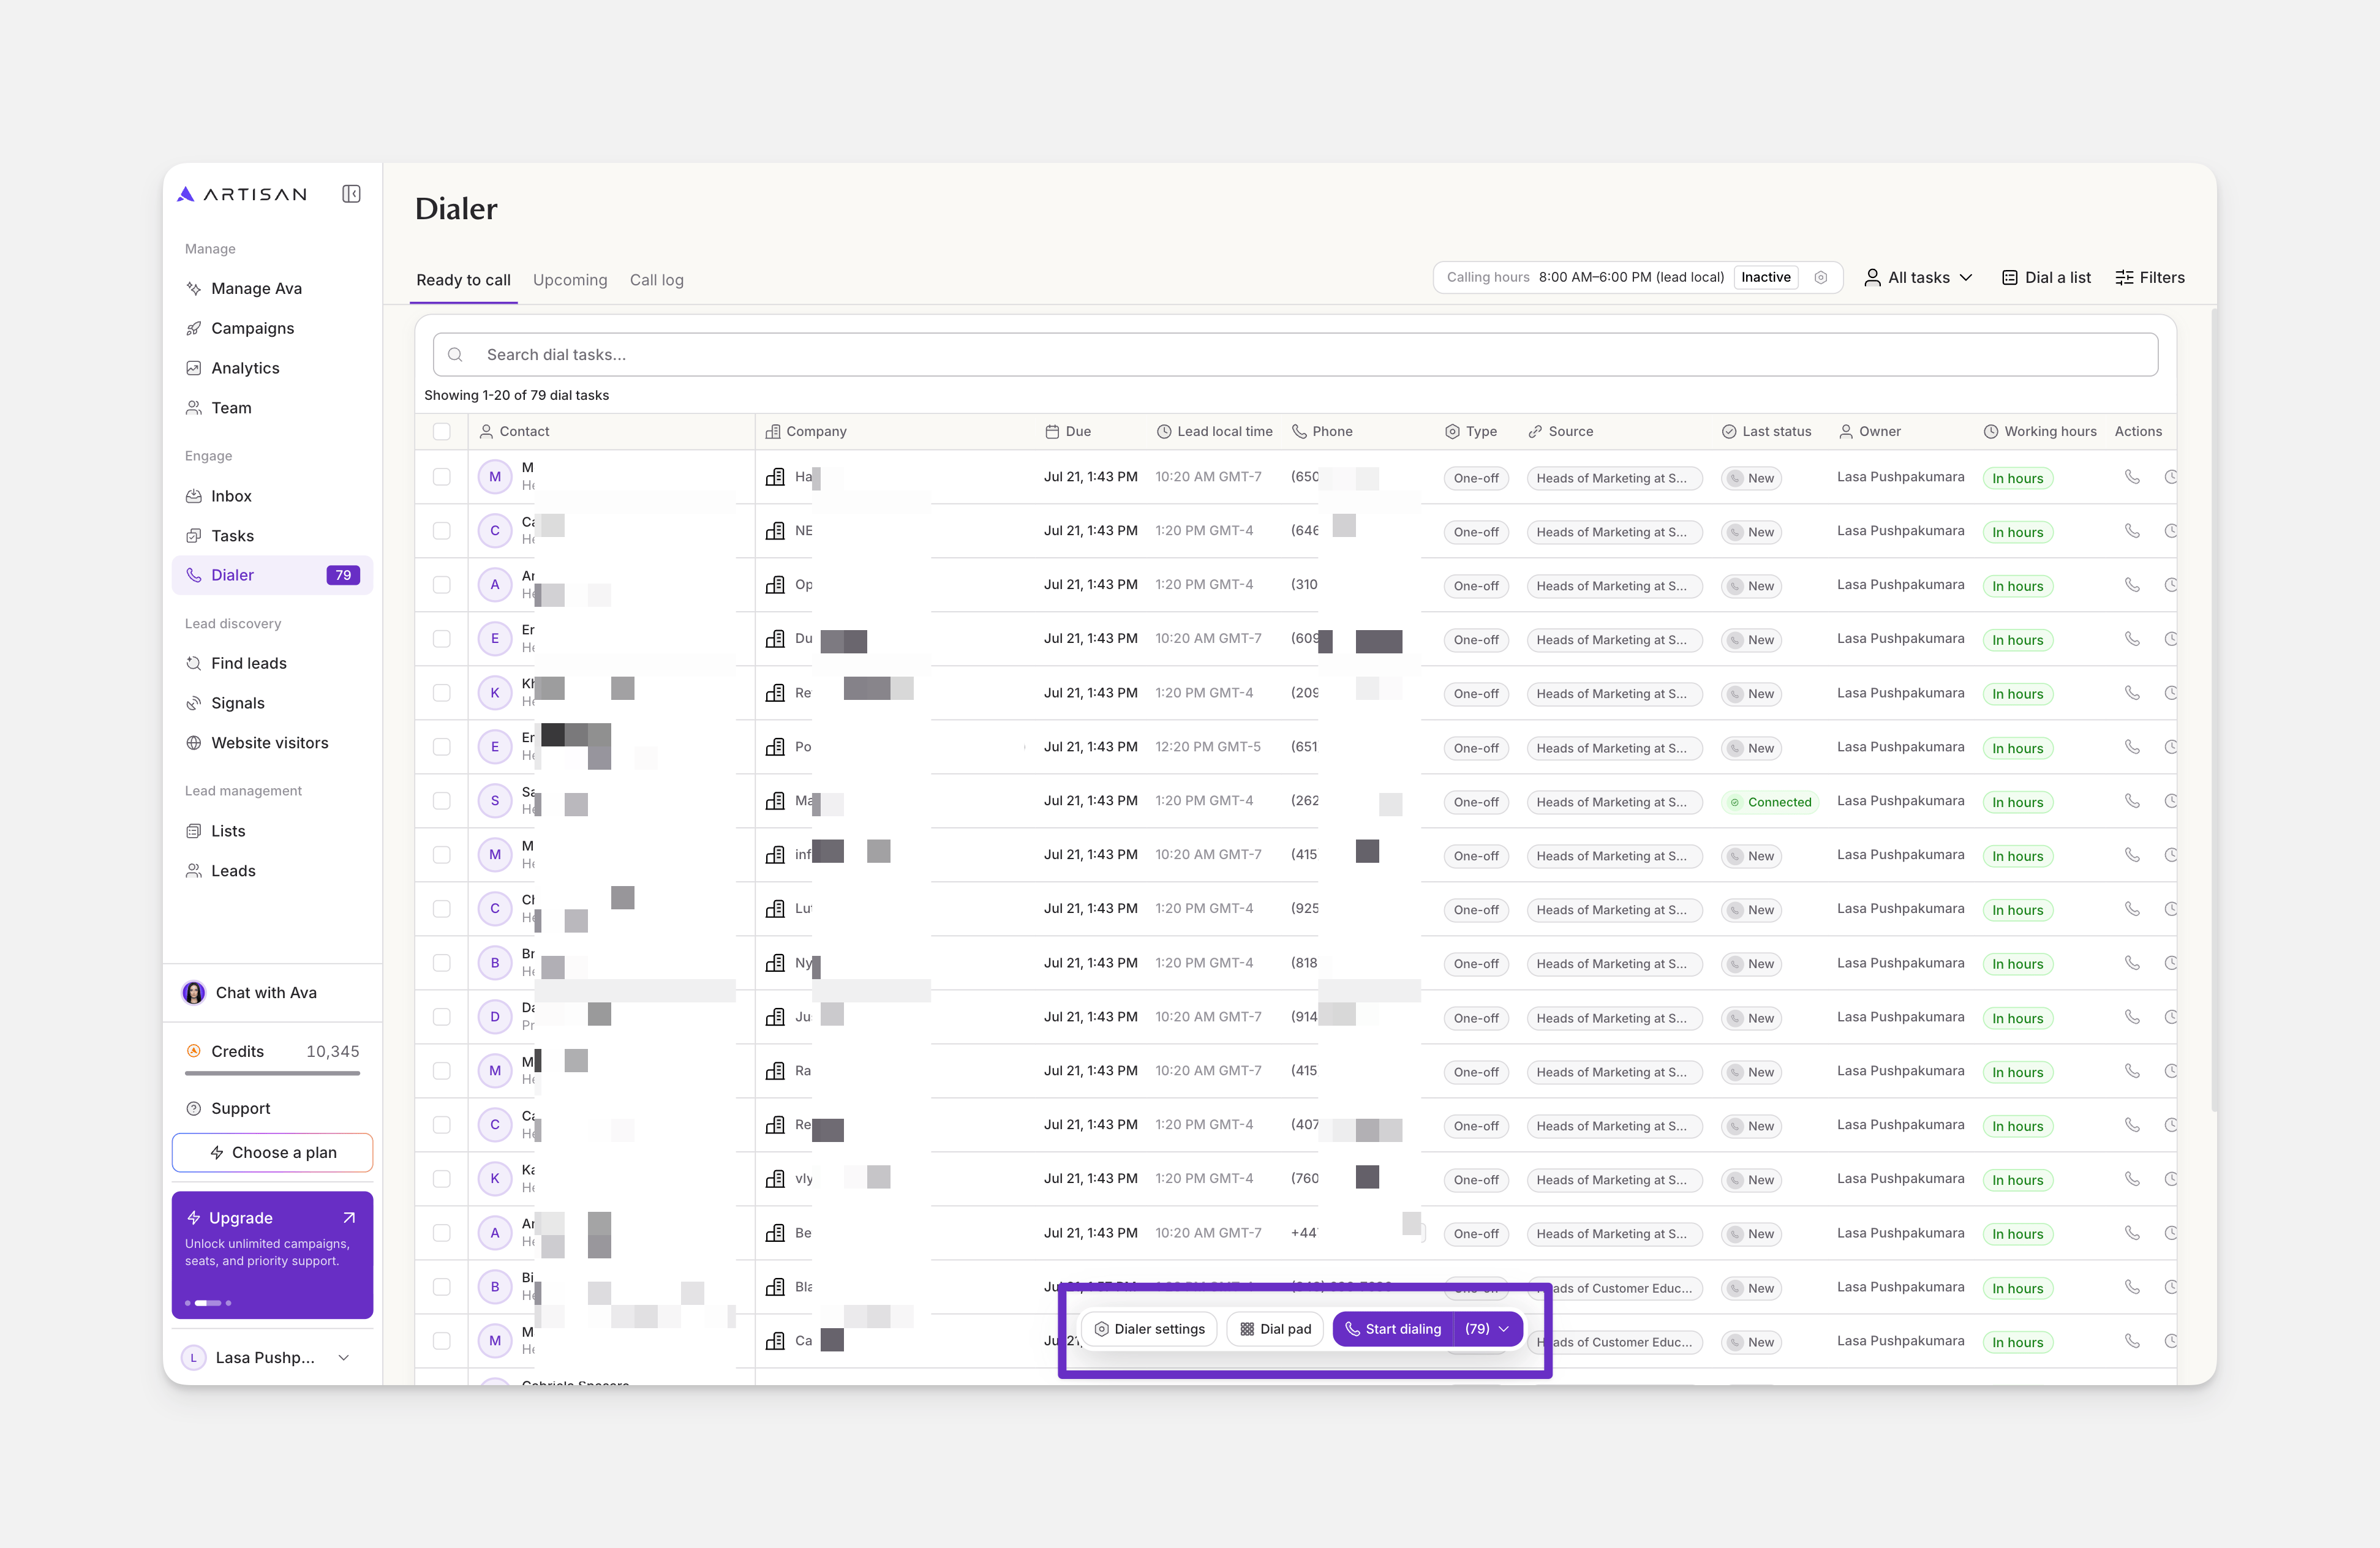Check the row with the 646 phone number
This screenshot has height=1548, width=2380.
[x=441, y=531]
